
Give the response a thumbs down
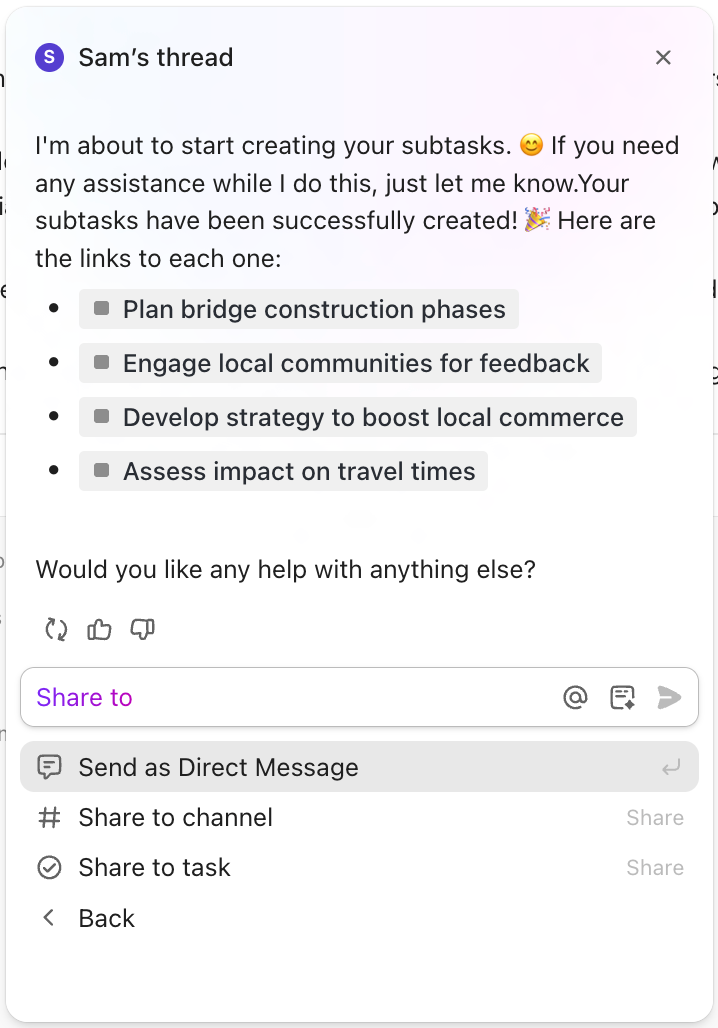pyautogui.click(x=142, y=629)
